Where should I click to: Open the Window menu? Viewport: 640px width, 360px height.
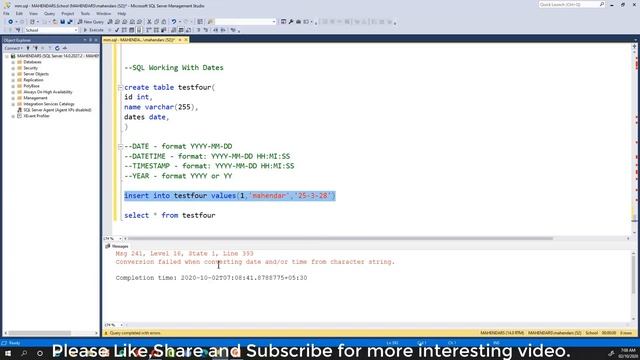(x=104, y=13)
